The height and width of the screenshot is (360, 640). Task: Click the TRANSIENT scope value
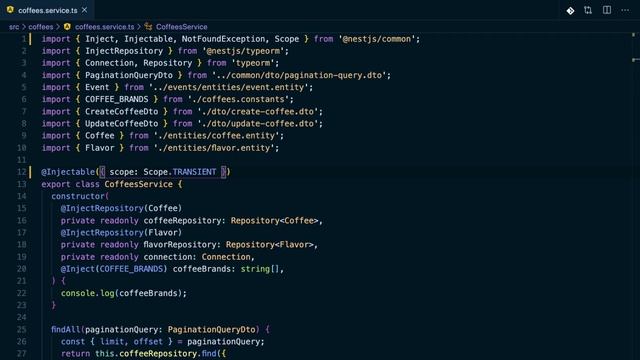coord(194,172)
